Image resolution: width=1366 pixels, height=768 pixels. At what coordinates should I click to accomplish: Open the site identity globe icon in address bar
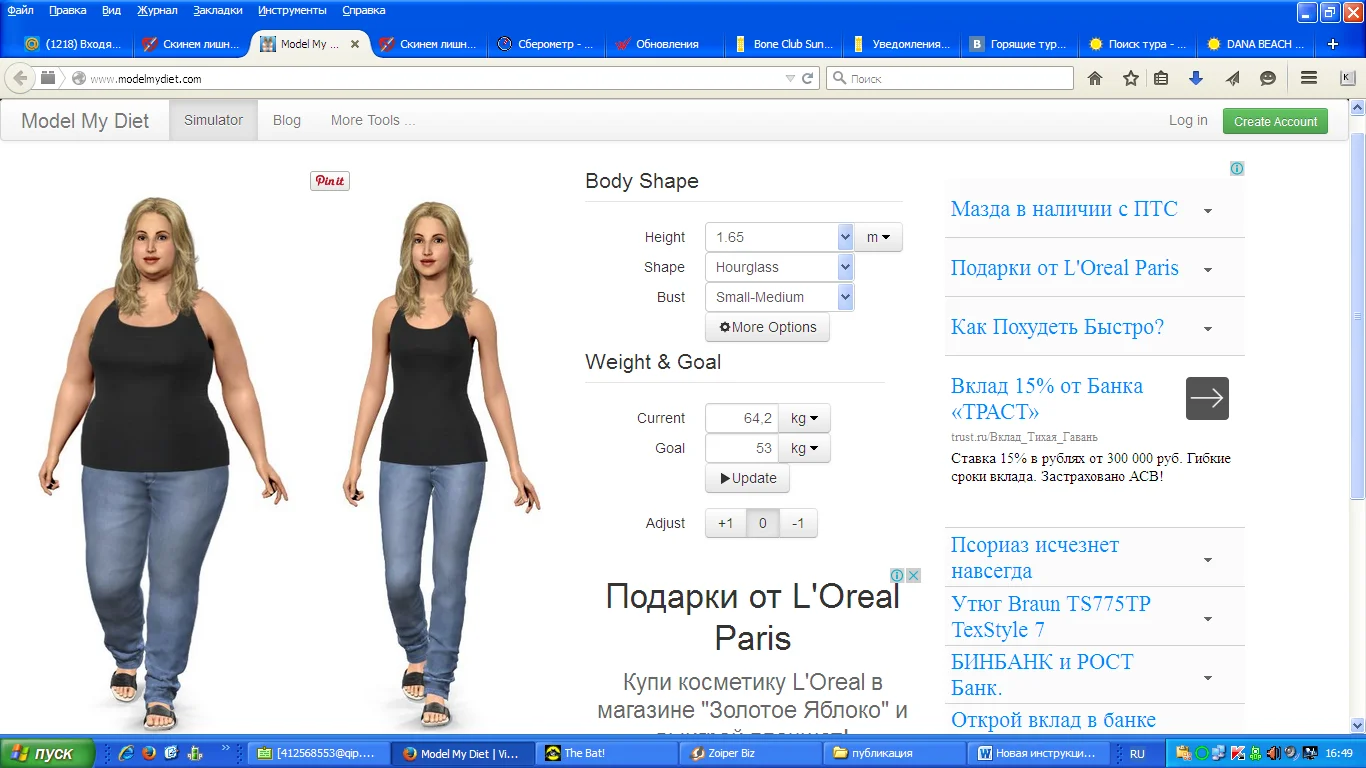pos(79,78)
